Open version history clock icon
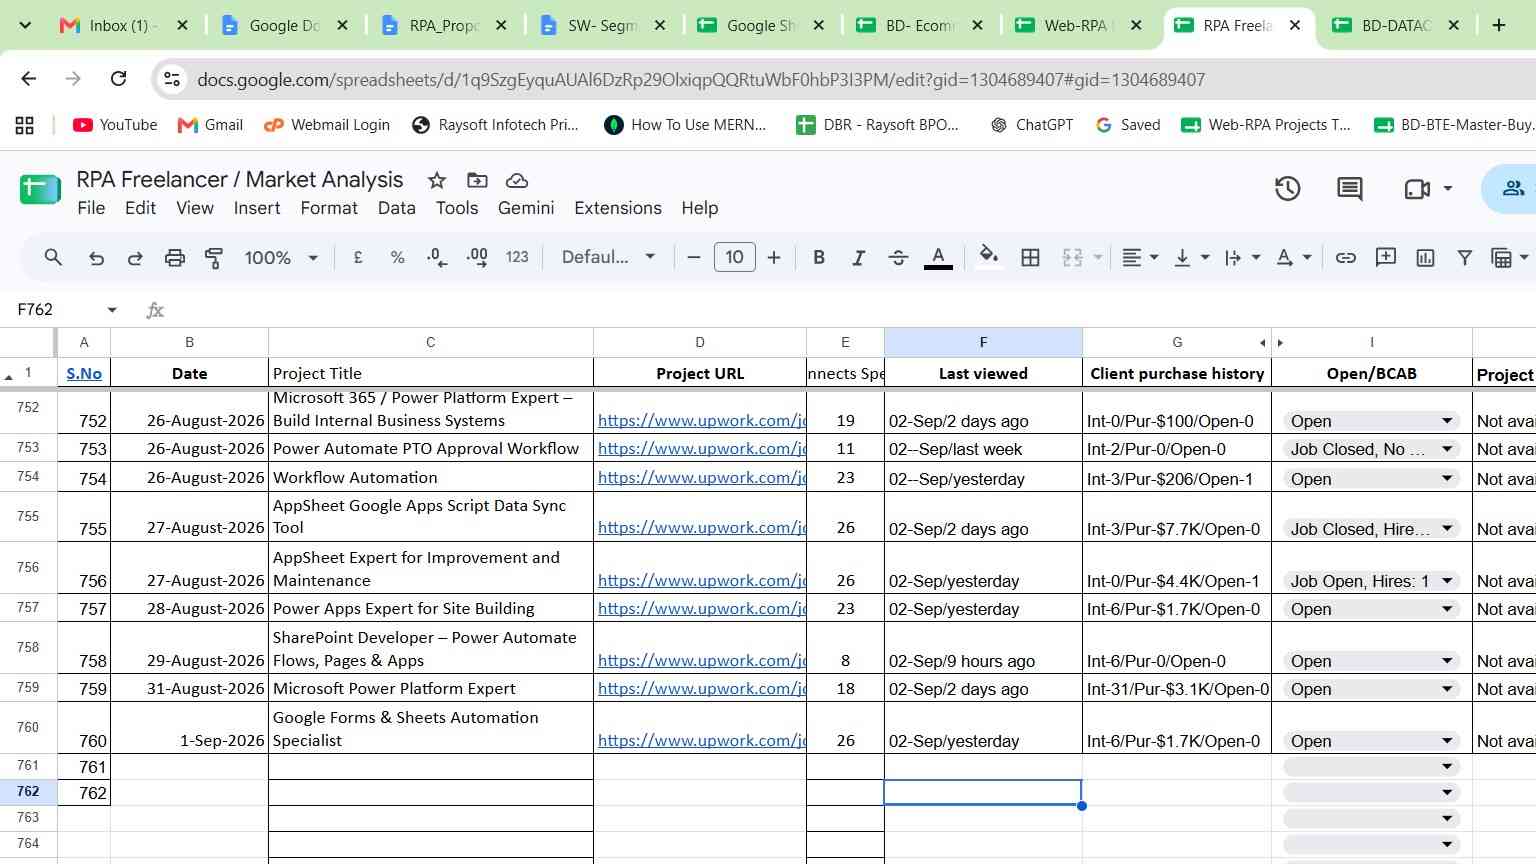 [x=1287, y=188]
